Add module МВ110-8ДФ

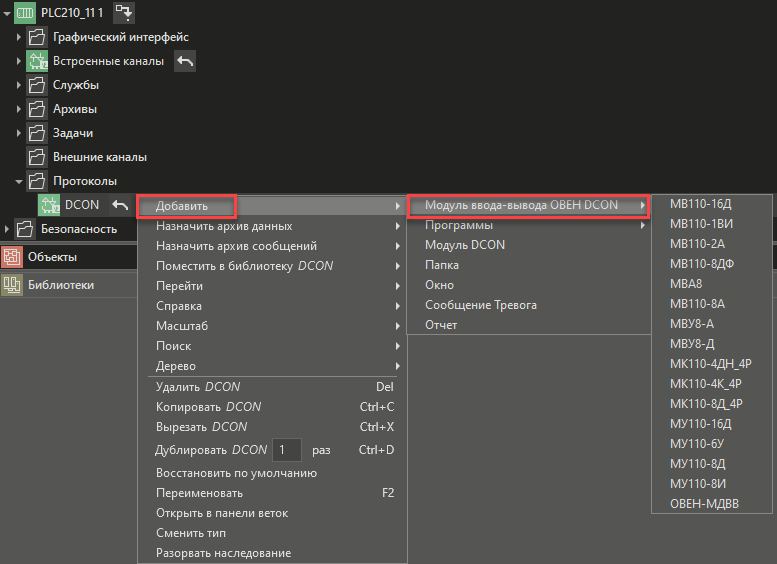click(x=712, y=264)
